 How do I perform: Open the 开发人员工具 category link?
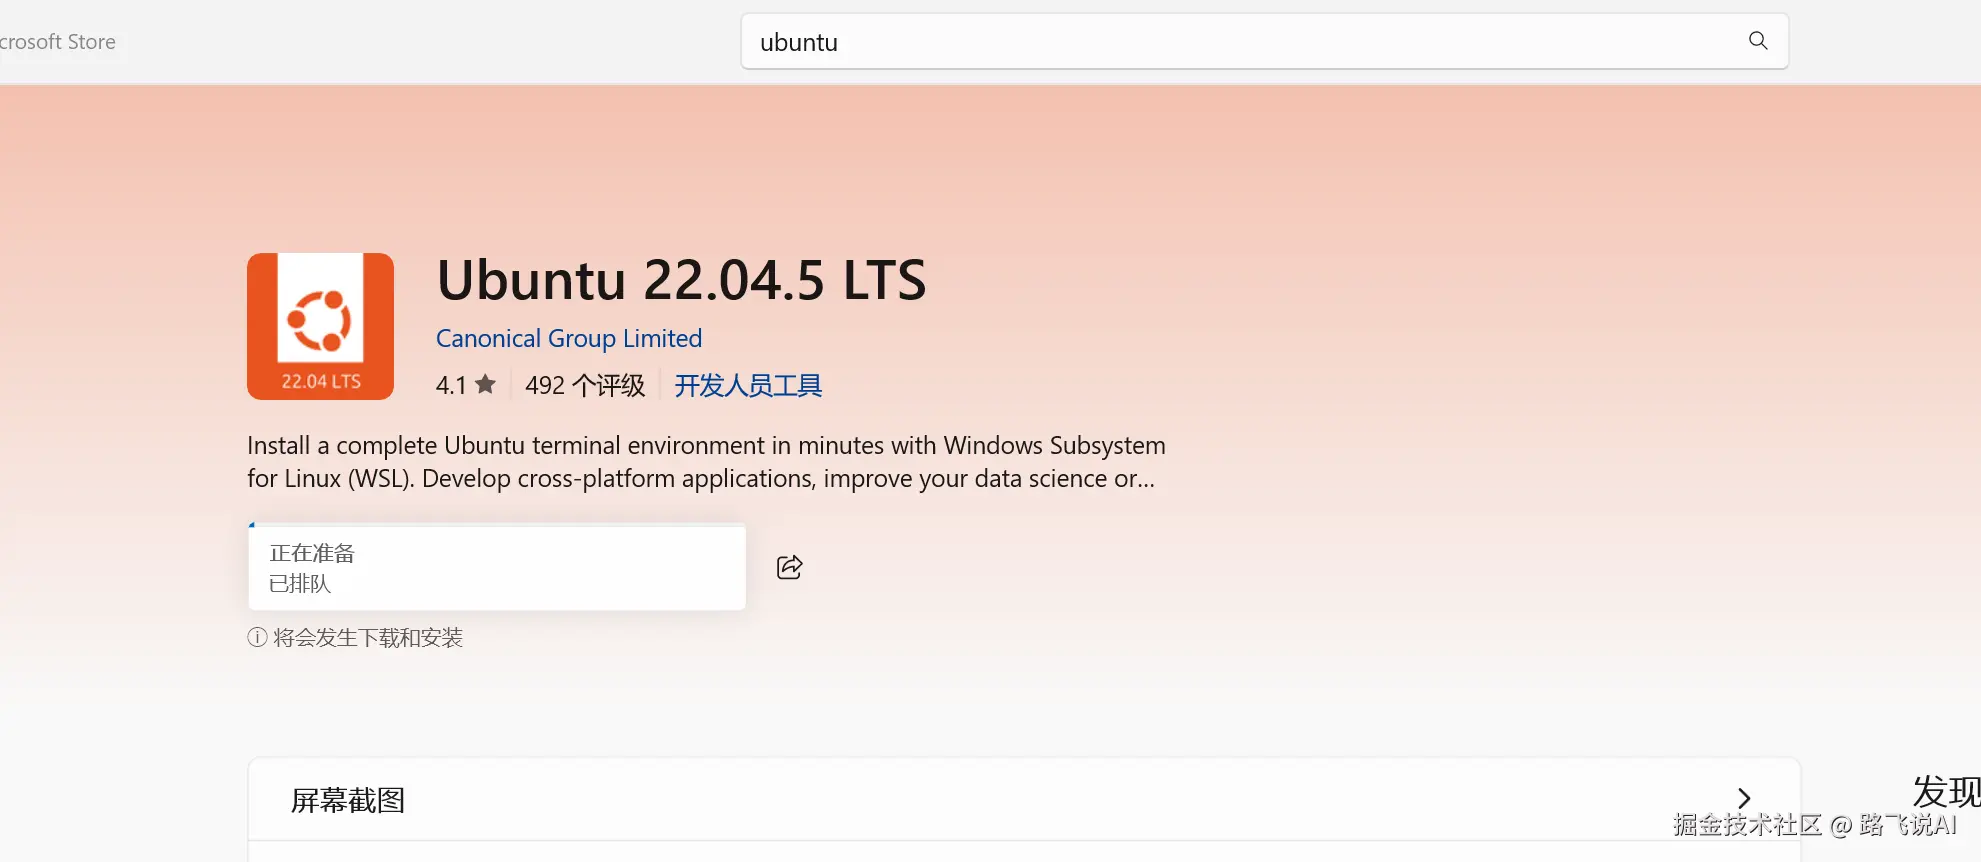[748, 385]
